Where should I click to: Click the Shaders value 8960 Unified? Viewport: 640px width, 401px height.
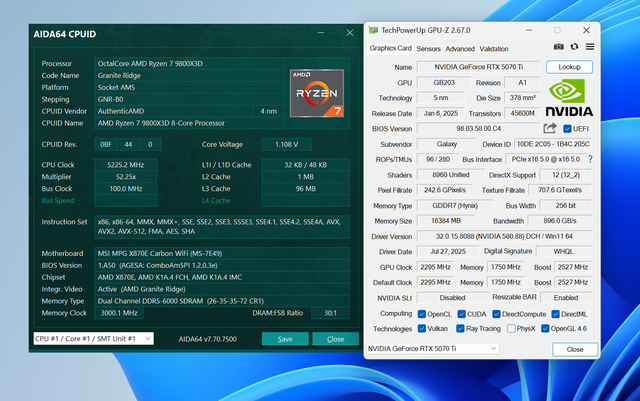[x=451, y=175]
